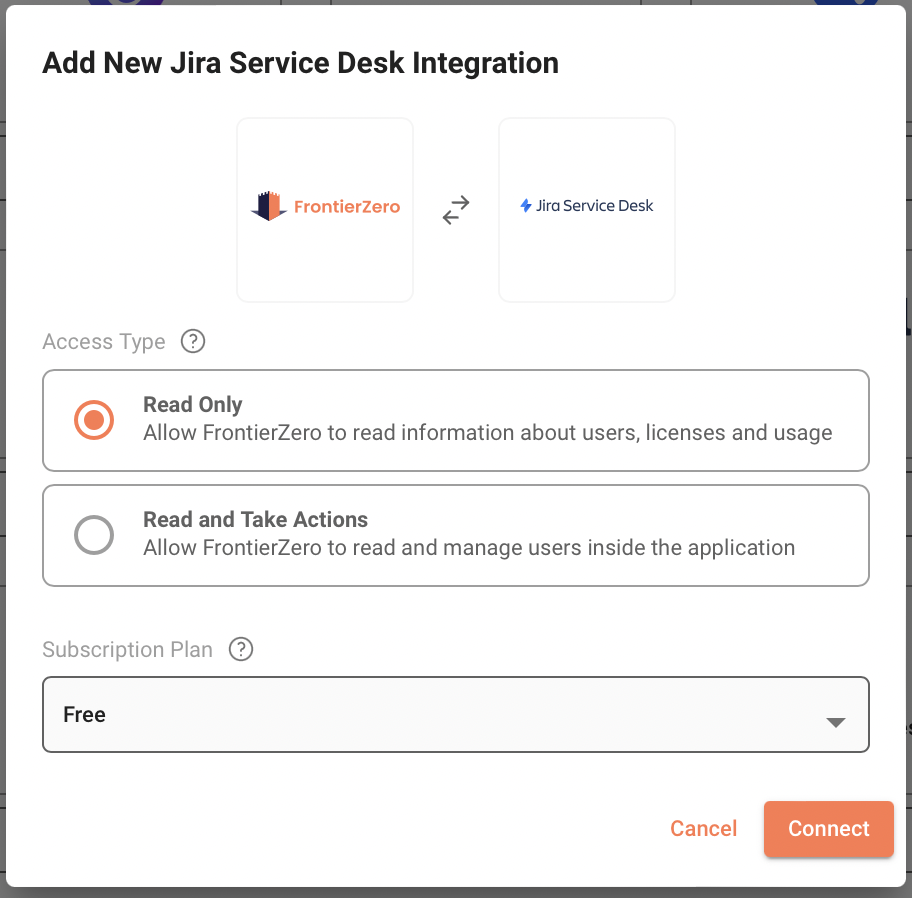
Task: Click the Jira lightning bolt icon
Action: (x=526, y=206)
